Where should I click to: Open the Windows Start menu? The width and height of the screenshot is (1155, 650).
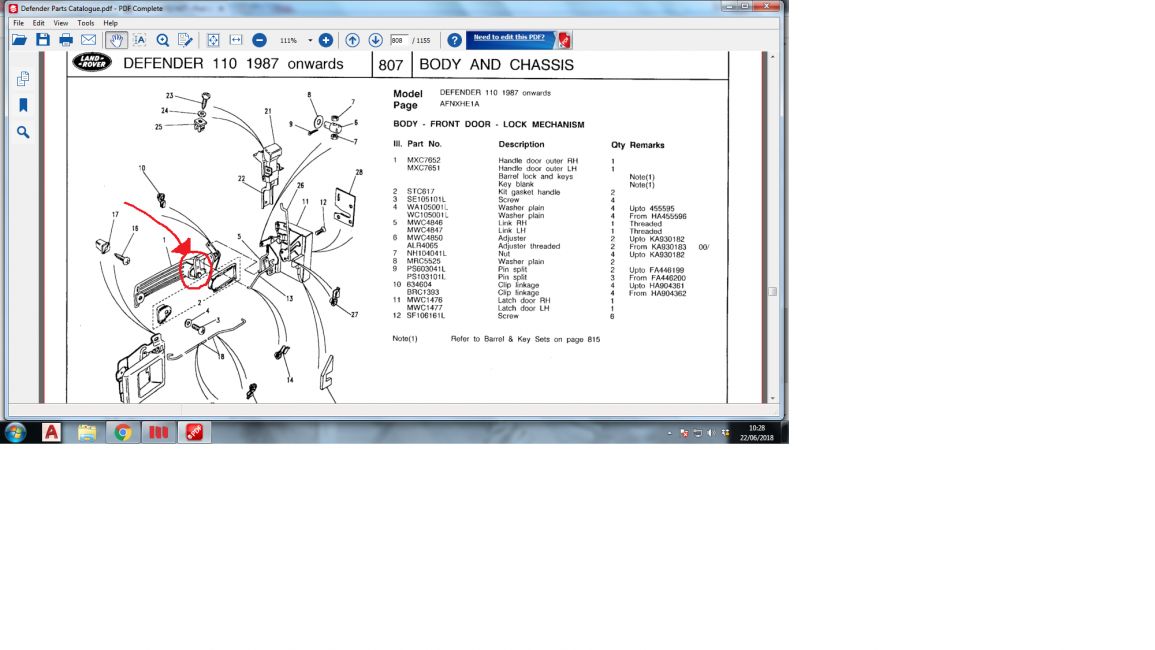coord(15,432)
